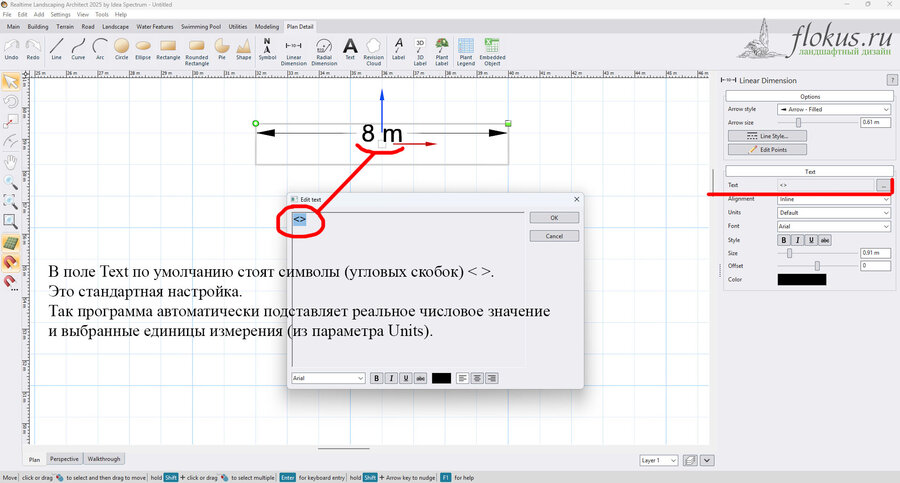Open the Arrow style dropdown
Screen dimensions: 900x483
pos(834,109)
